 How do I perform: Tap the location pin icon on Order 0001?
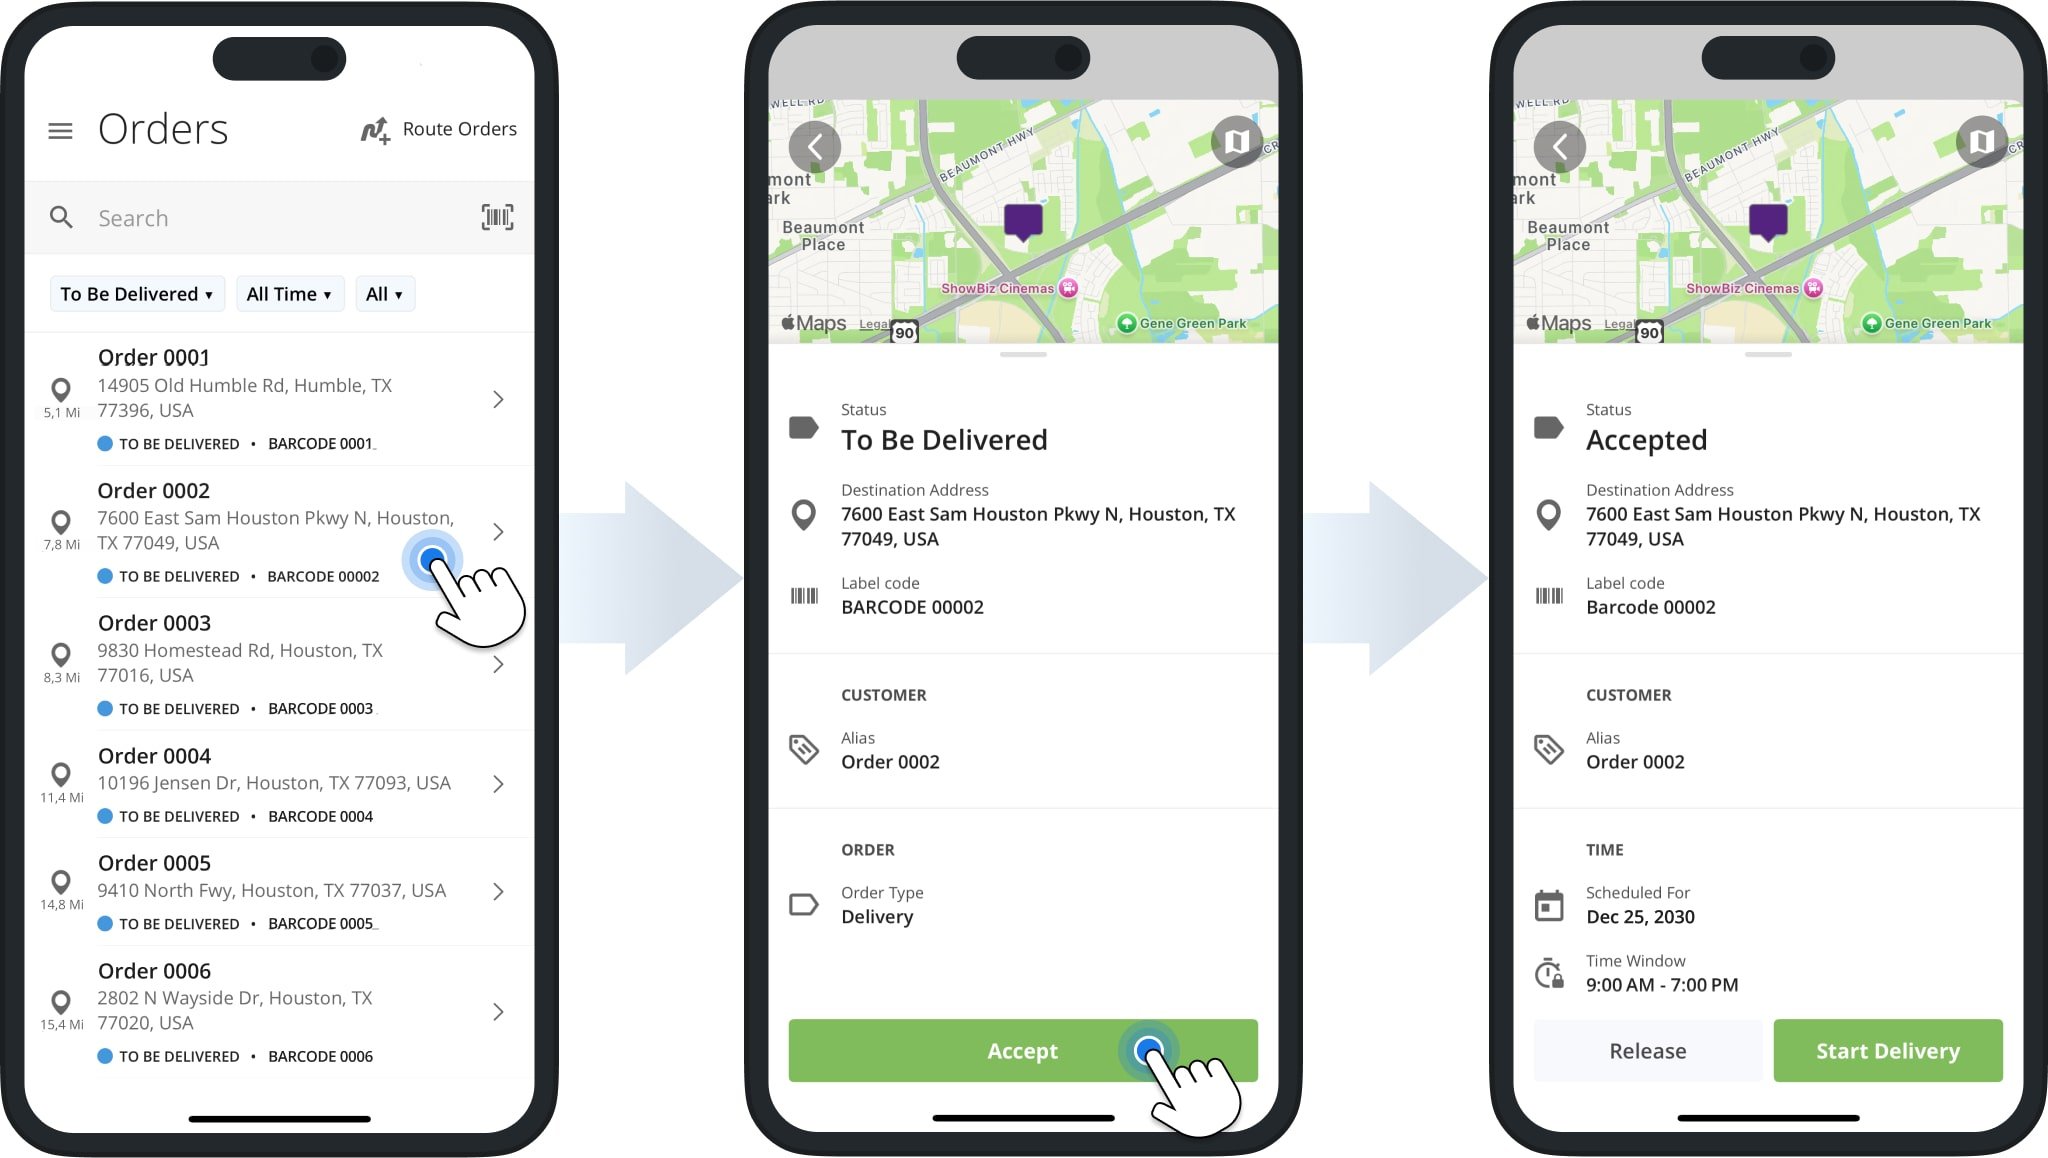point(59,391)
